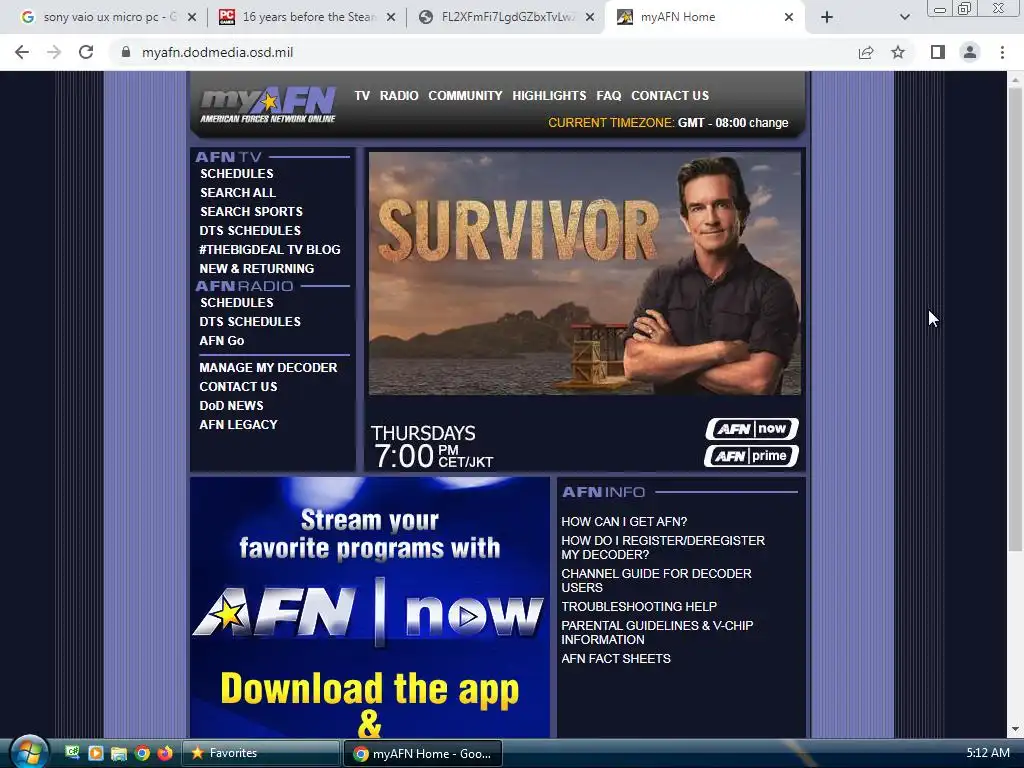Open the Windows Start button
Image resolution: width=1024 pixels, height=768 pixels.
coord(28,752)
